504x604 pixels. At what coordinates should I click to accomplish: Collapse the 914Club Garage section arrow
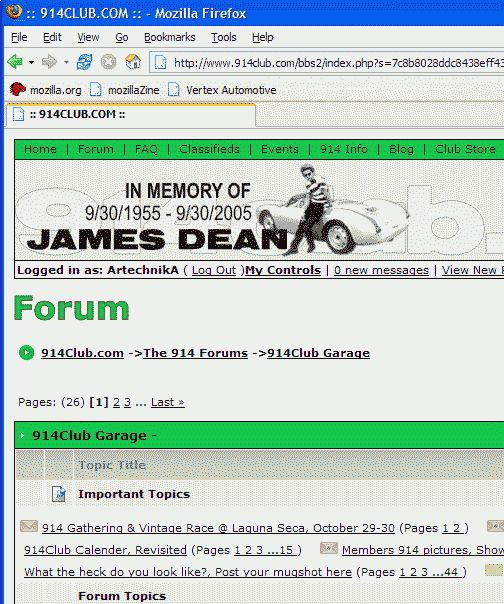(22, 435)
